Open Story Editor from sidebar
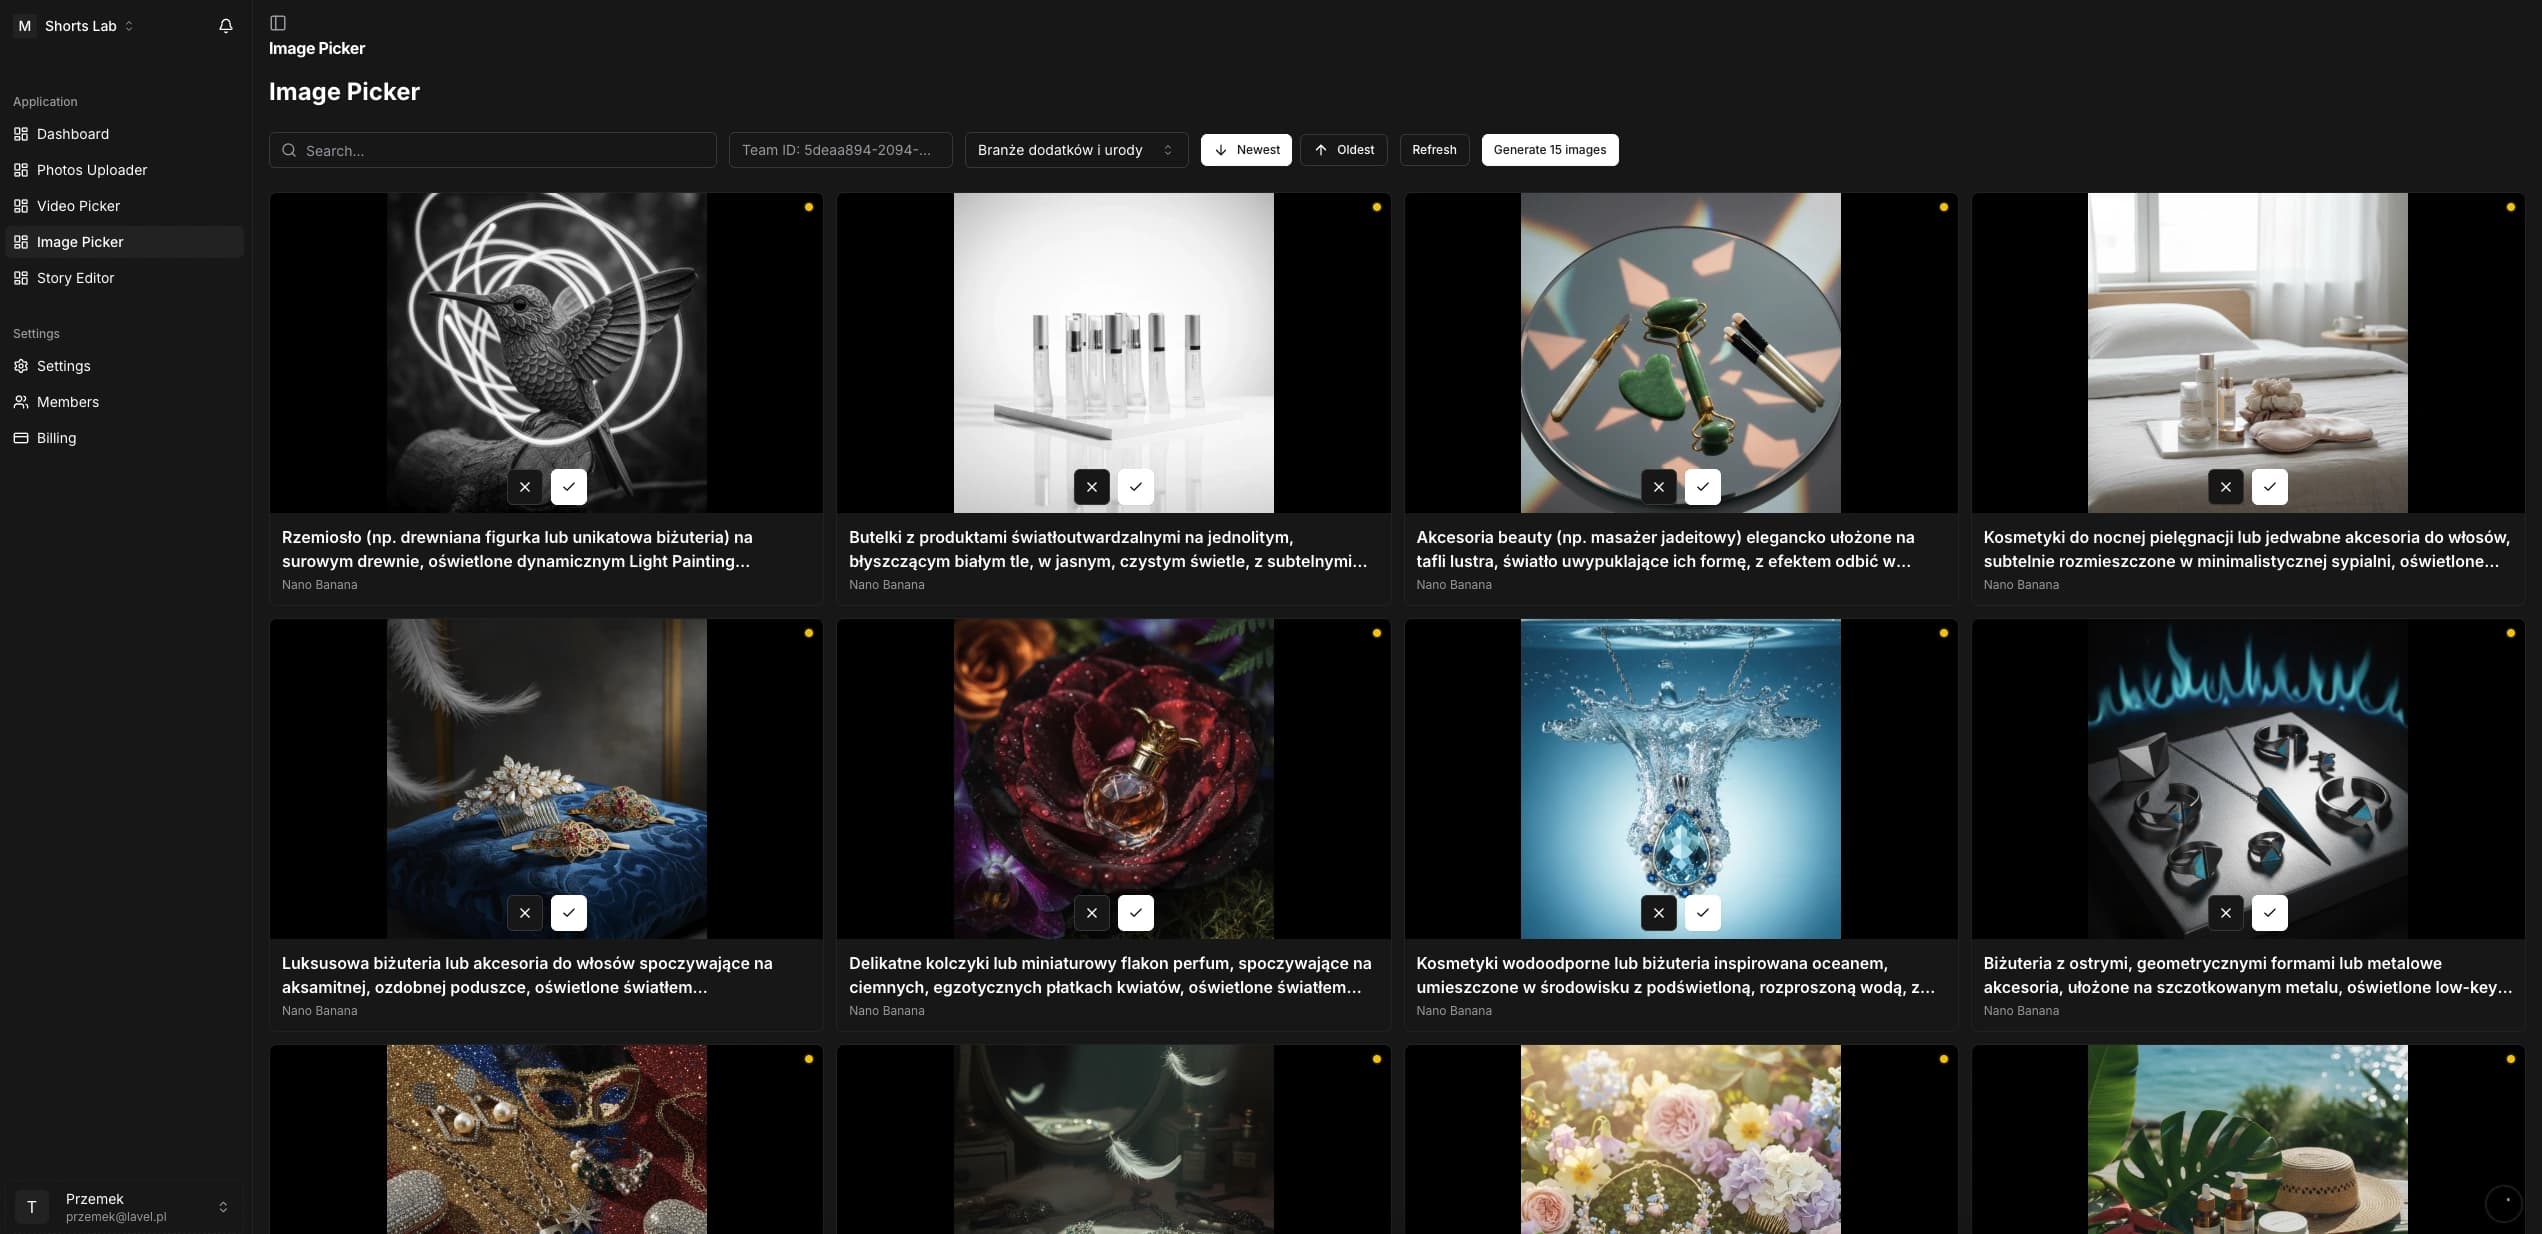The width and height of the screenshot is (2542, 1234). click(x=75, y=278)
